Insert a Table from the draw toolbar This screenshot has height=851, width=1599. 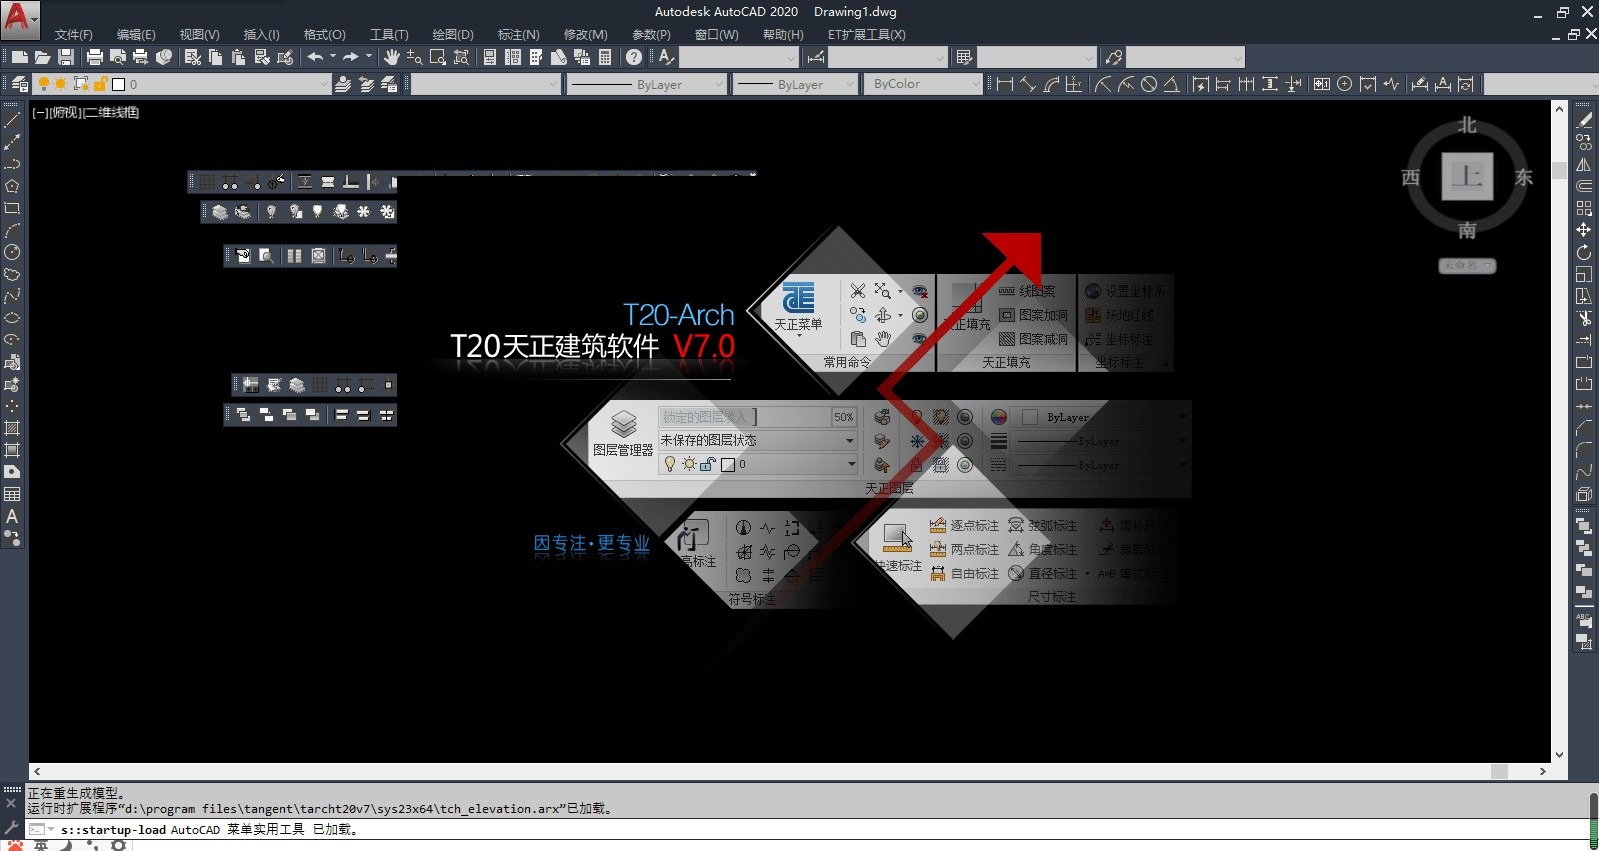(12, 494)
